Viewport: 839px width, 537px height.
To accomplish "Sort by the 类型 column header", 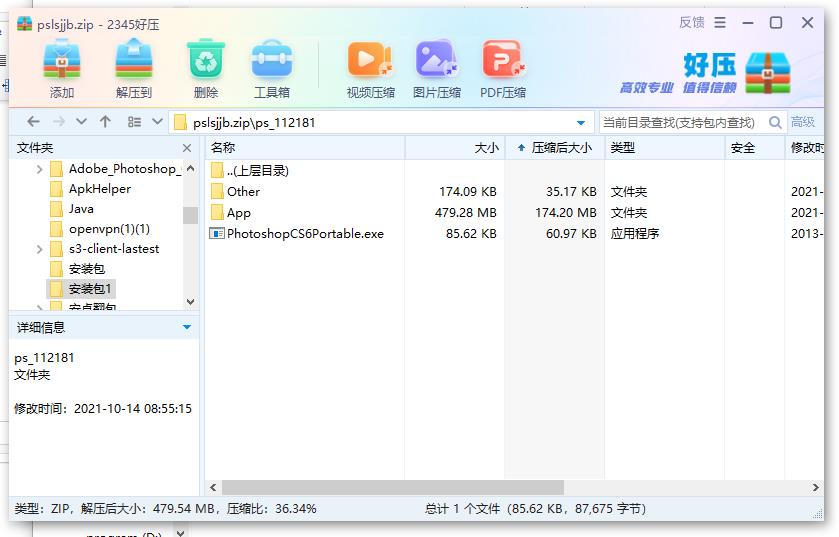I will point(665,148).
